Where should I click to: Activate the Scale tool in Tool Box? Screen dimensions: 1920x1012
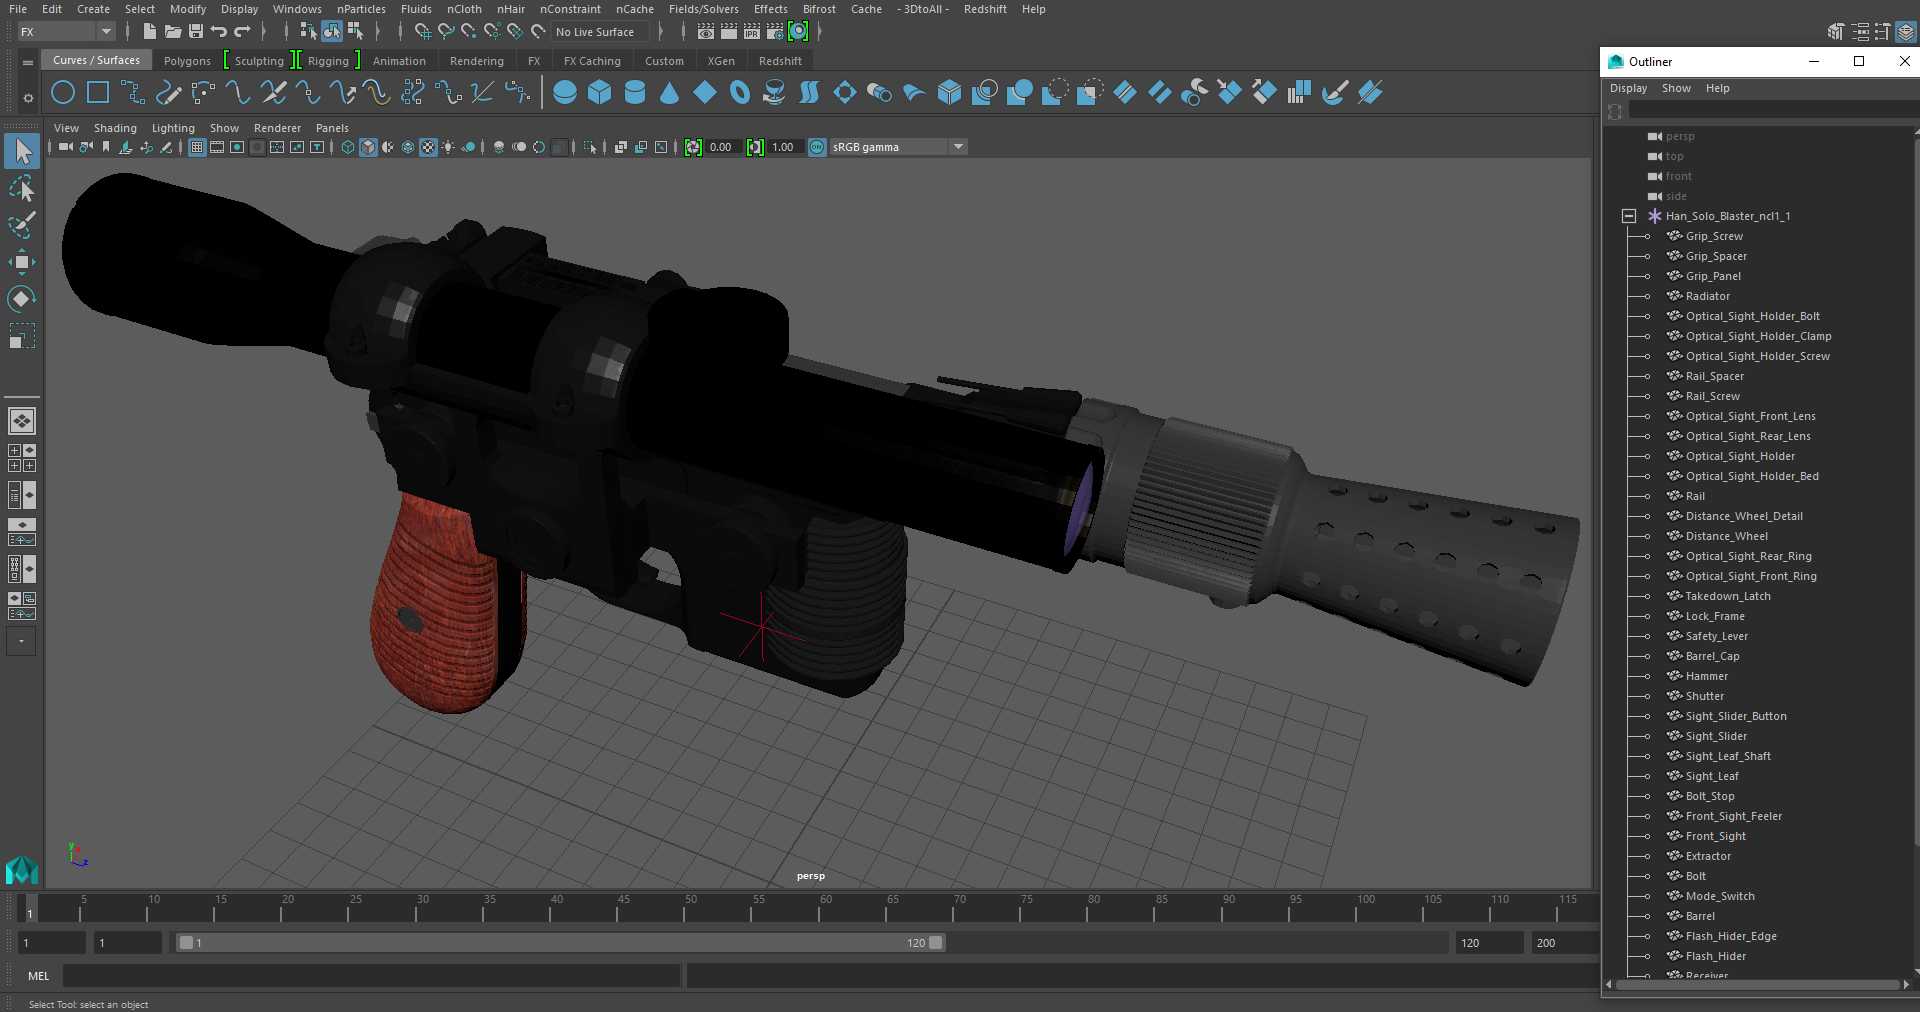pyautogui.click(x=22, y=336)
